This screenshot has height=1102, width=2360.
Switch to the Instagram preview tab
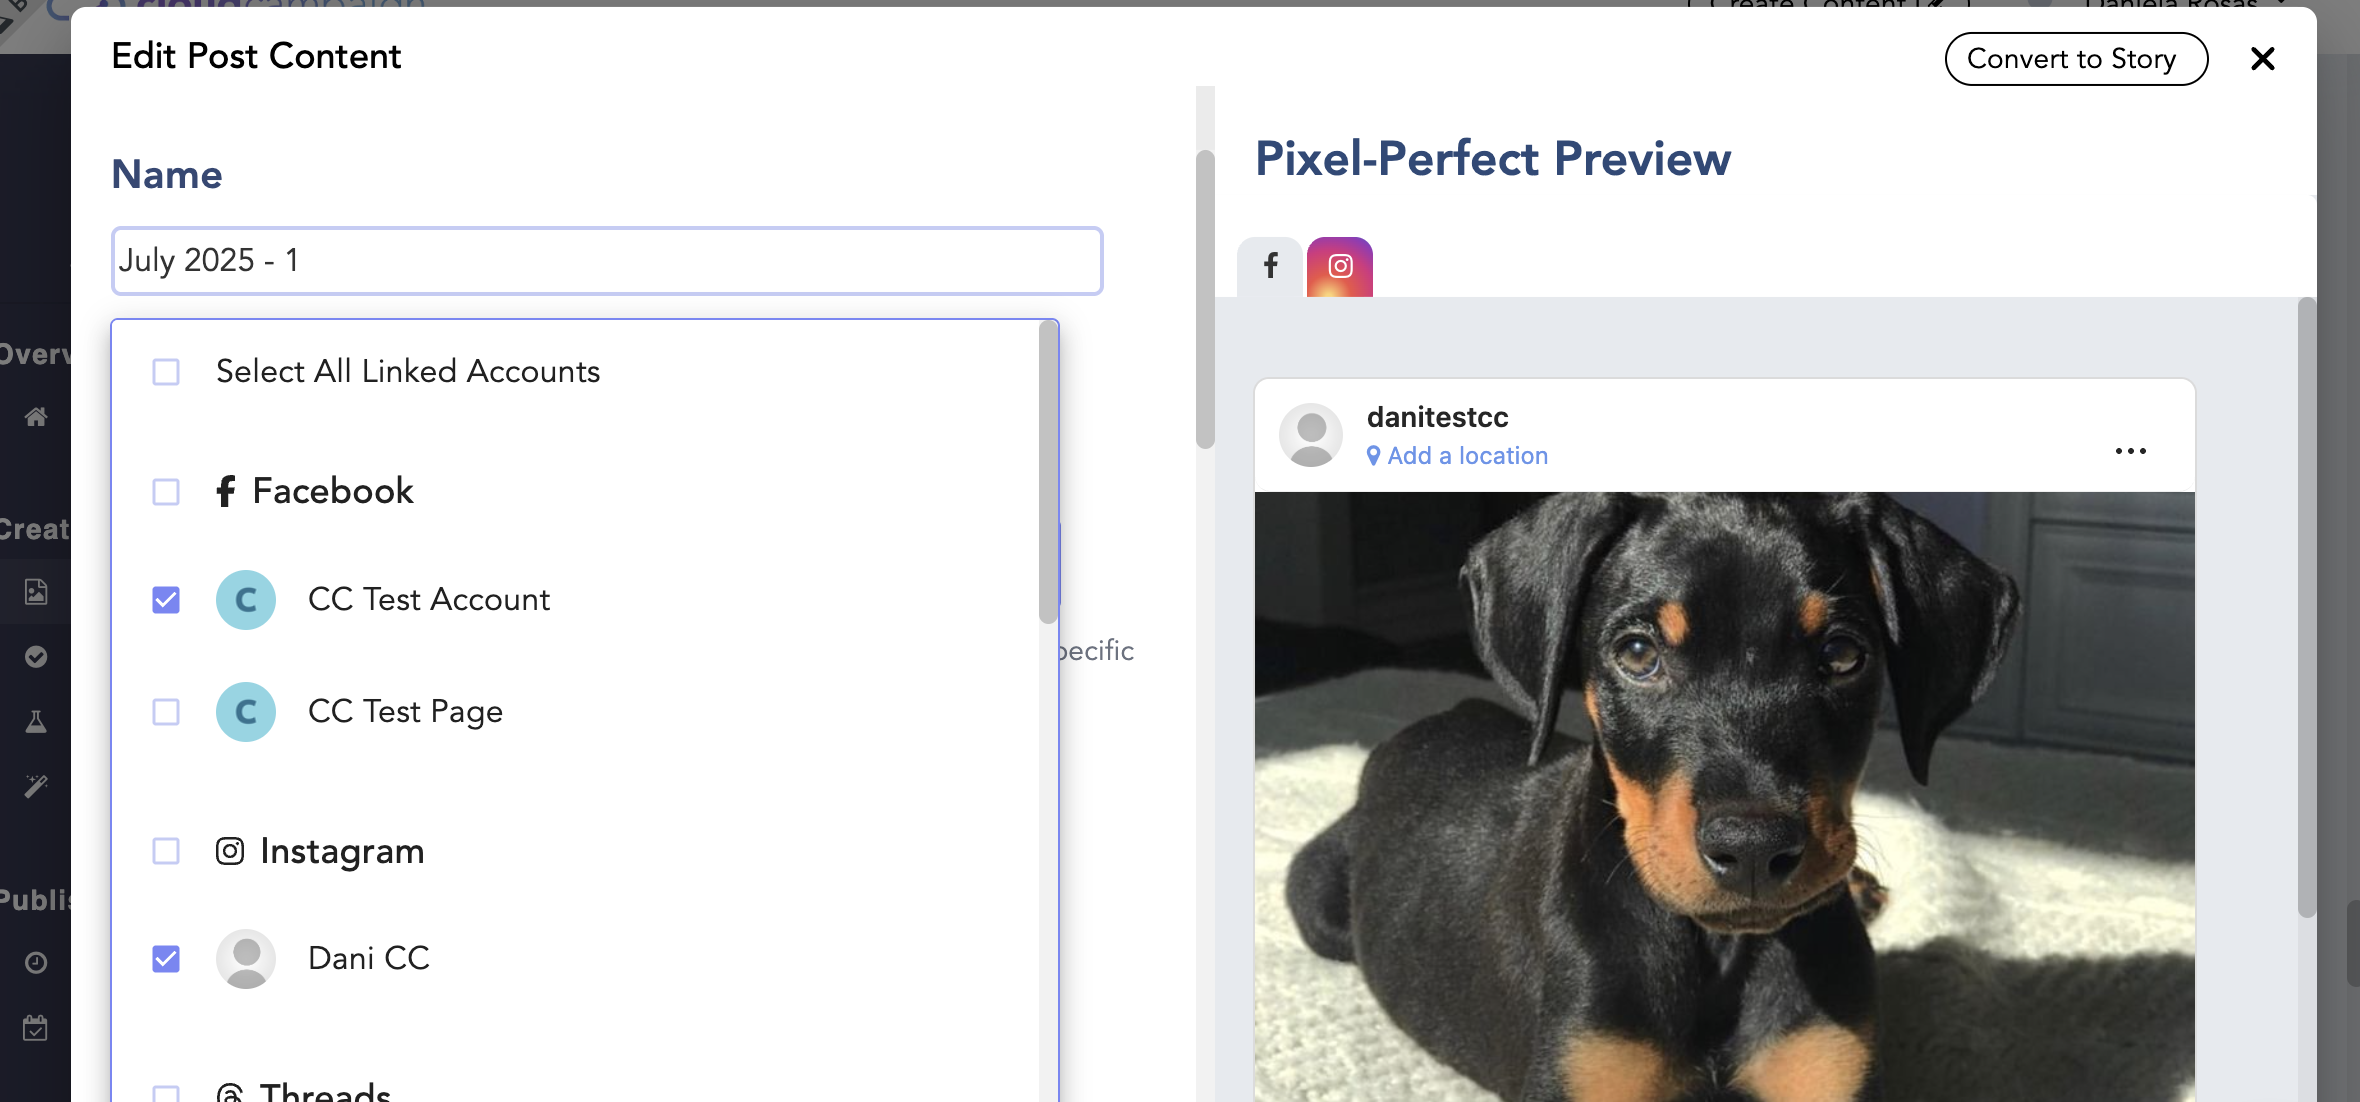1340,266
